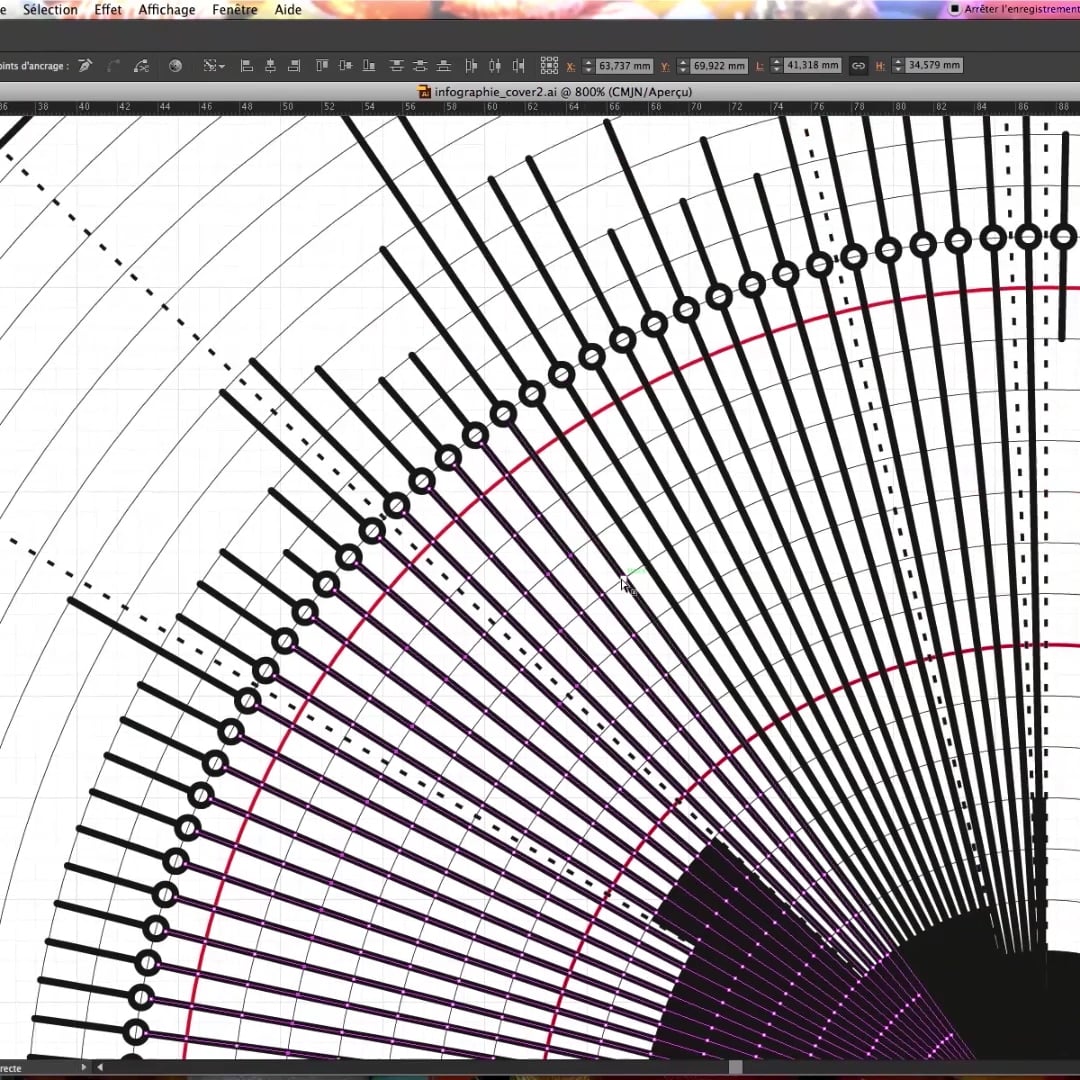The image size is (1080, 1080).
Task: Open the Fenêtre menu
Action: tap(235, 10)
